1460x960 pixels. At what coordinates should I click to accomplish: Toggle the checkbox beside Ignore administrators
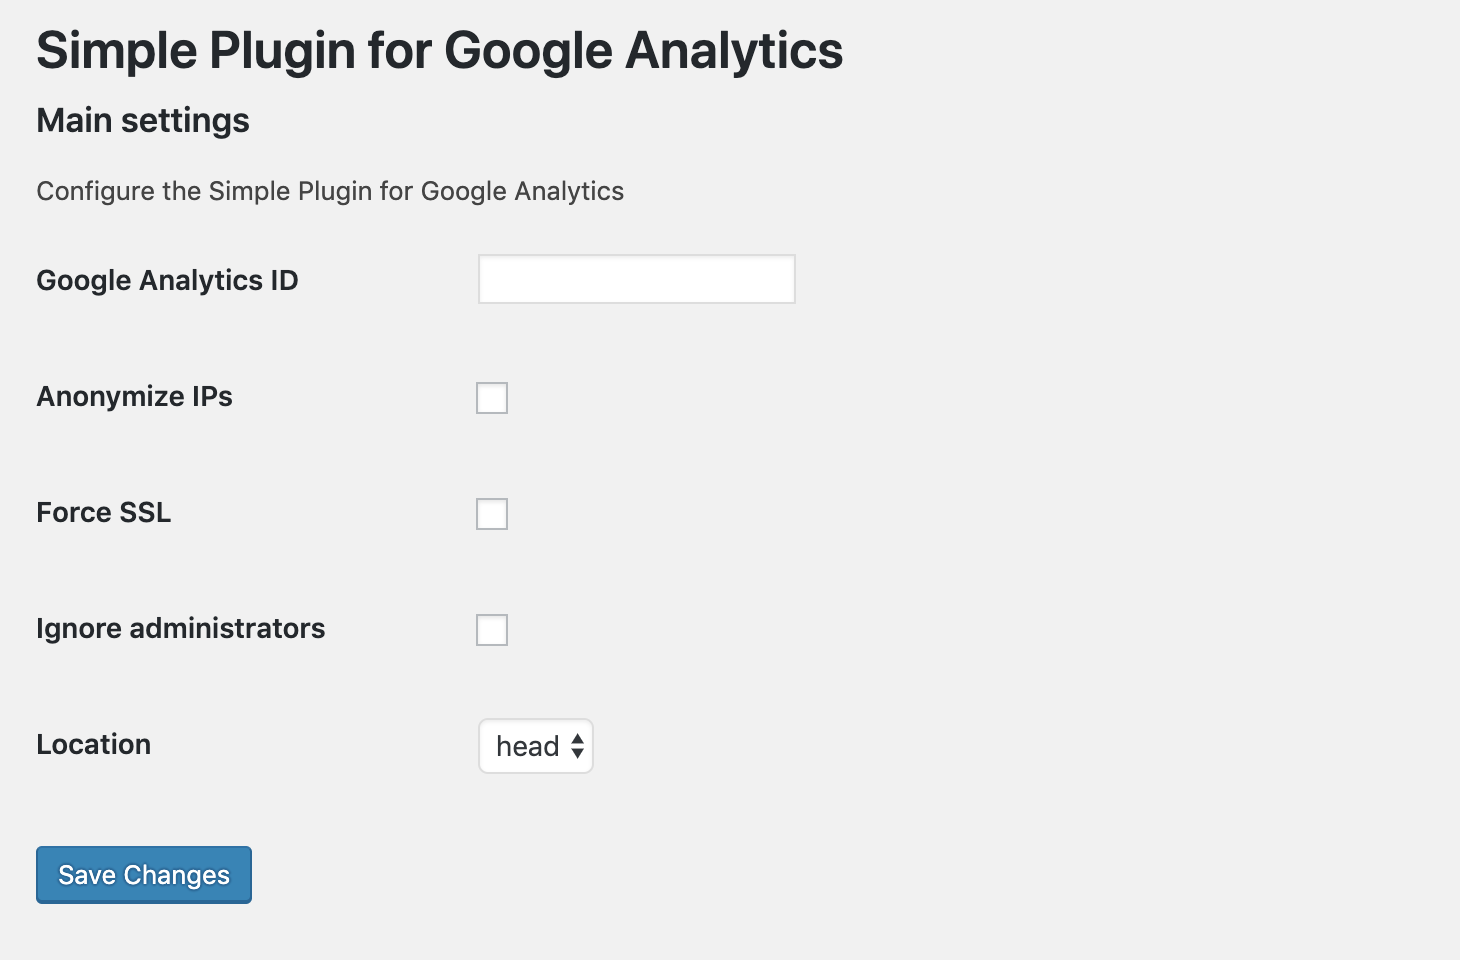[492, 630]
